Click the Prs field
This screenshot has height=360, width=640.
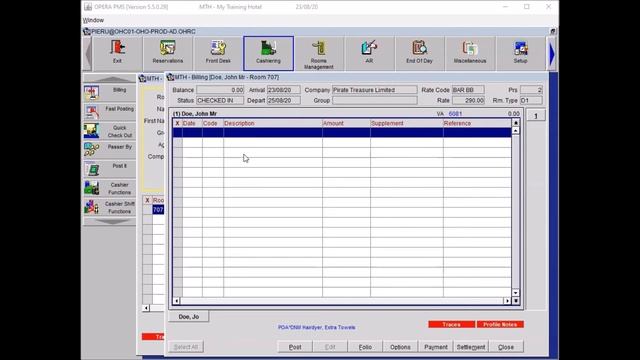pos(531,90)
